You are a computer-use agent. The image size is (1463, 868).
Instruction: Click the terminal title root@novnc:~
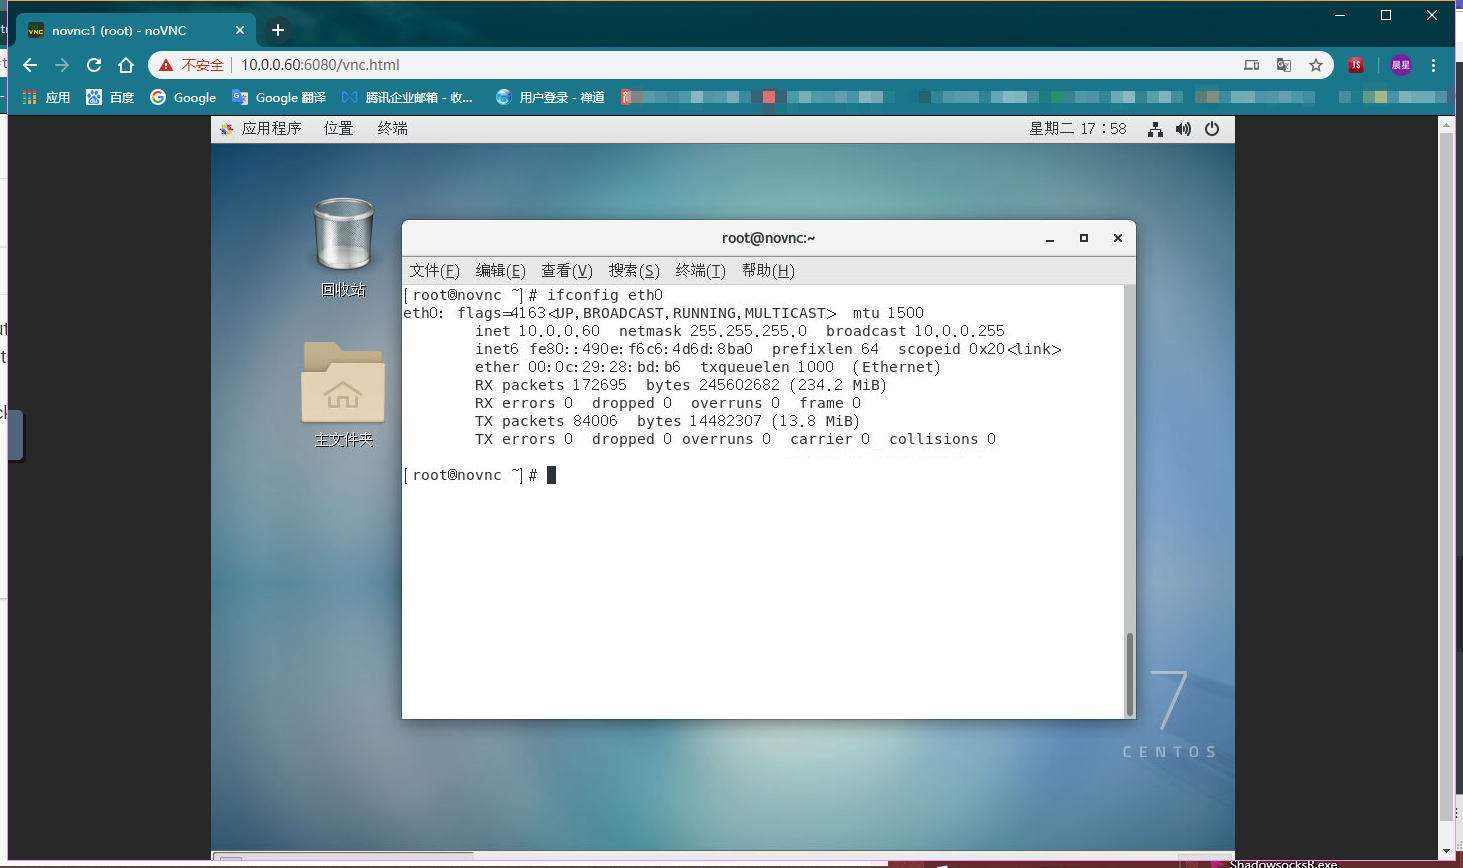(769, 238)
